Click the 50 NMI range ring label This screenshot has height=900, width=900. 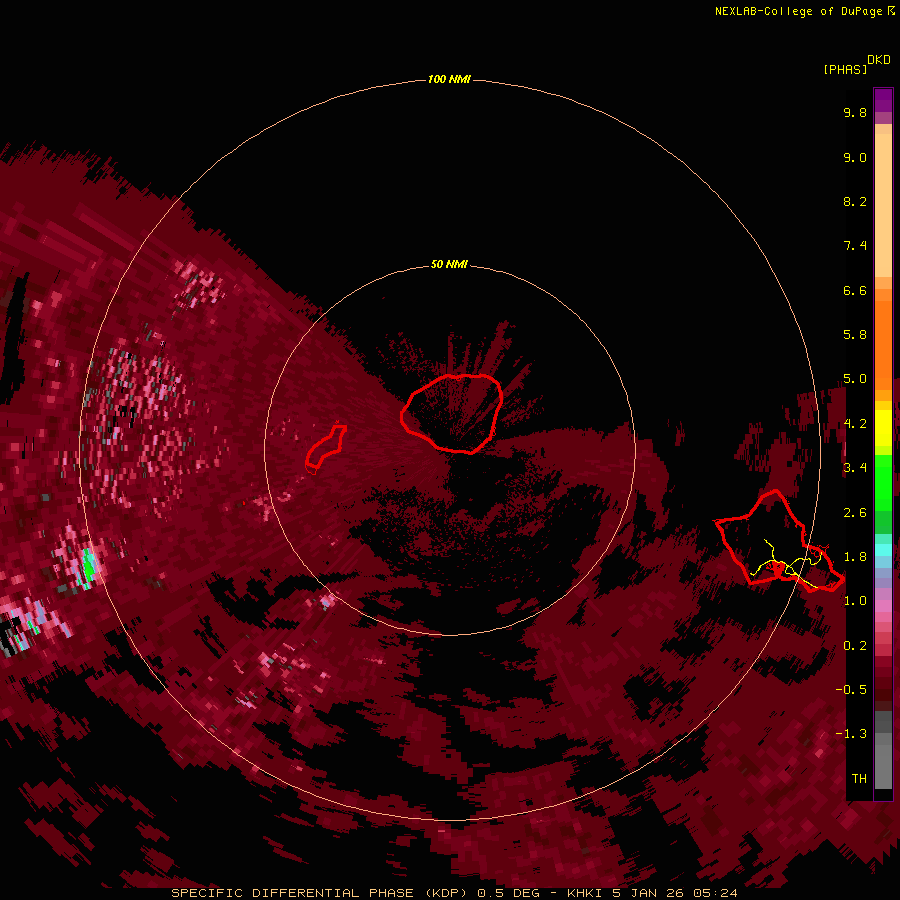point(449,265)
